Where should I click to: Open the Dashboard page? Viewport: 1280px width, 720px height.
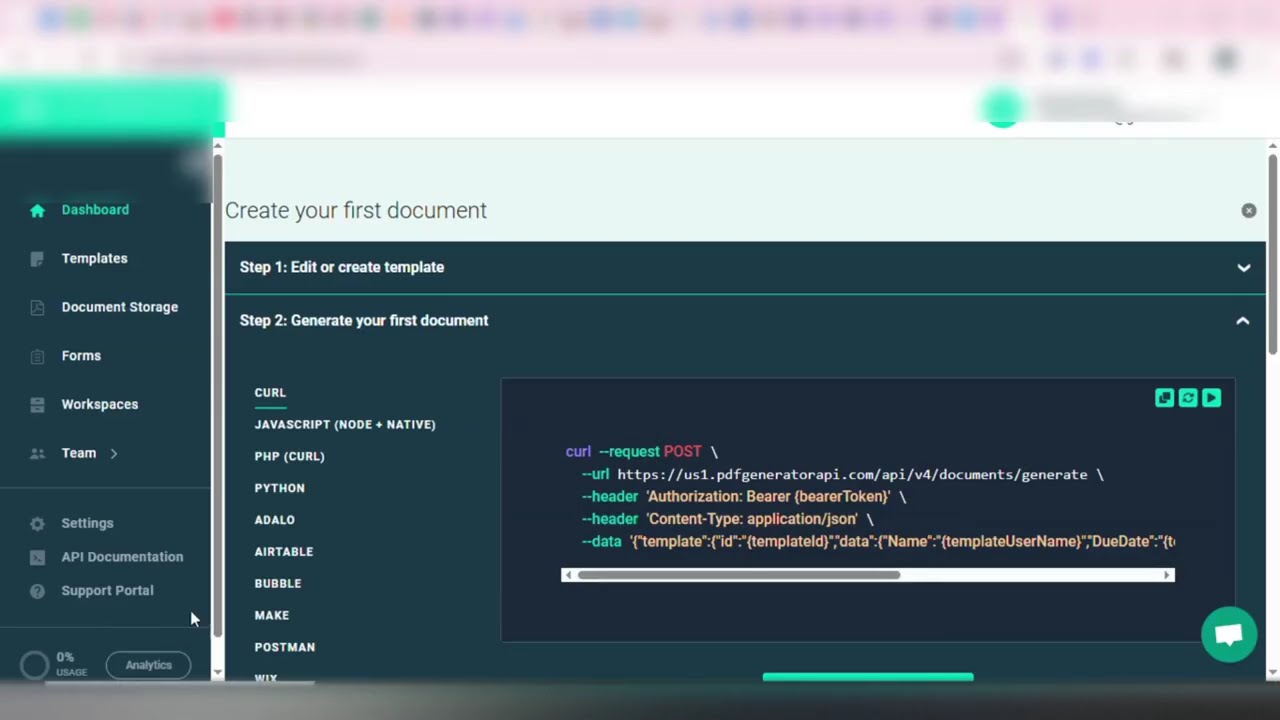[x=95, y=210]
